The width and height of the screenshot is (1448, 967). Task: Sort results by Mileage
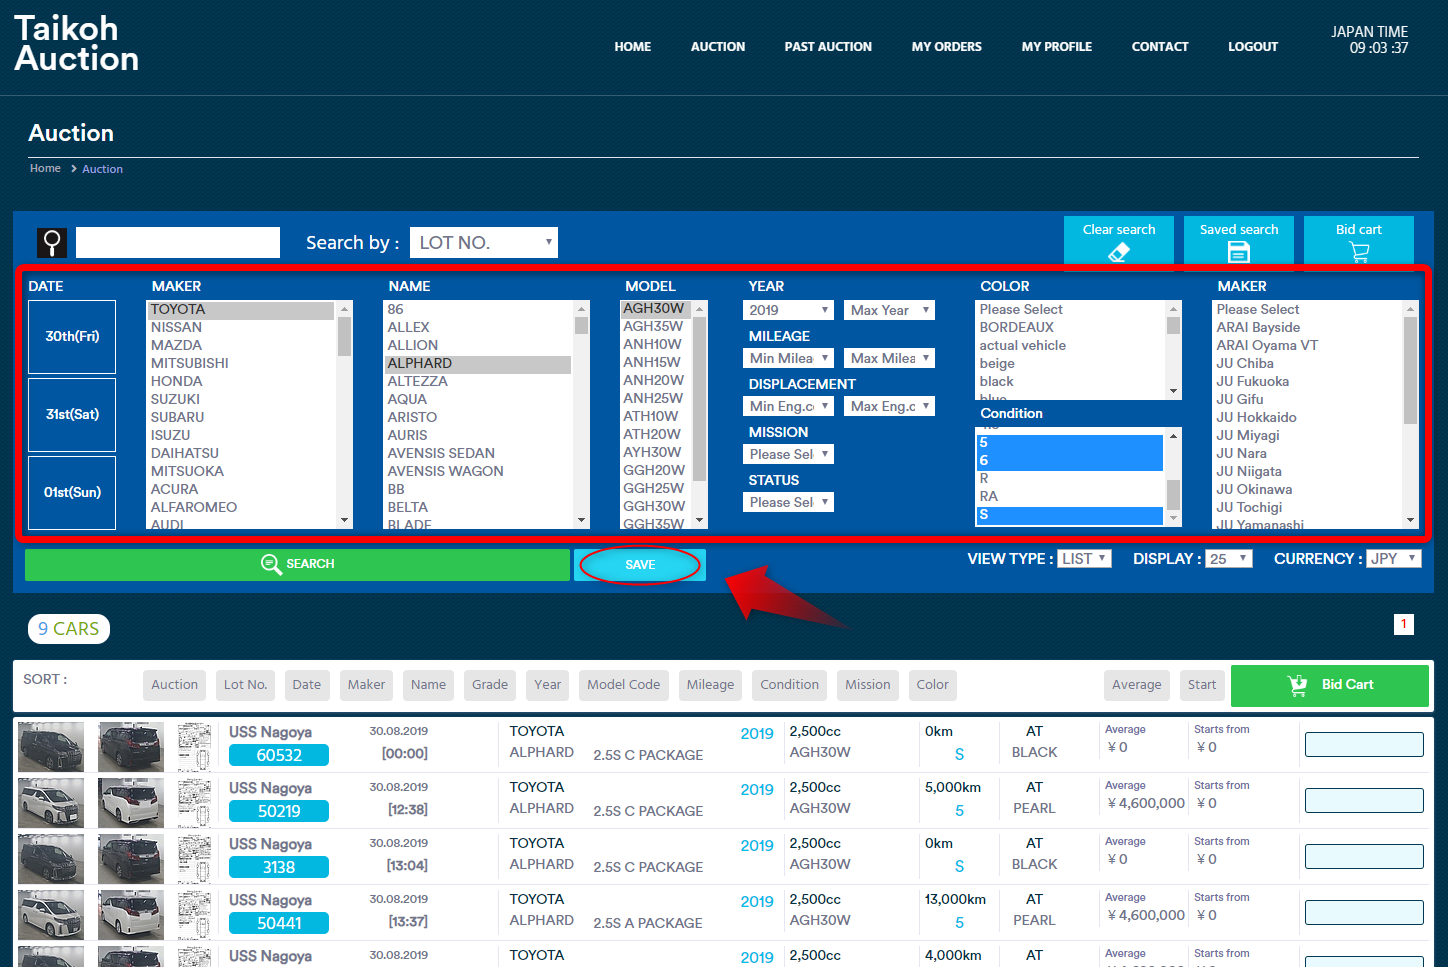pyautogui.click(x=710, y=685)
